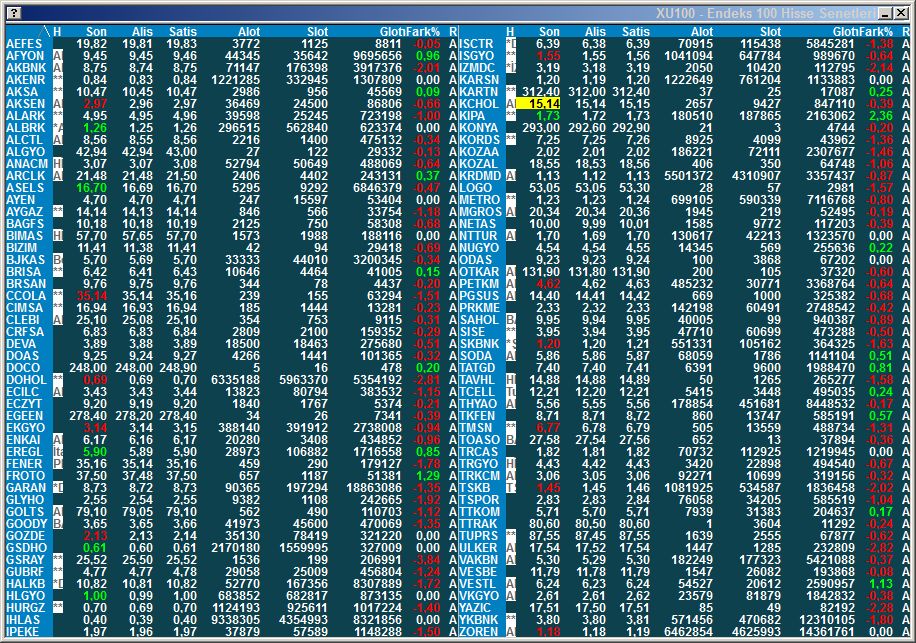
Task: Click EGEEN's last price 278,40
Action: point(88,416)
